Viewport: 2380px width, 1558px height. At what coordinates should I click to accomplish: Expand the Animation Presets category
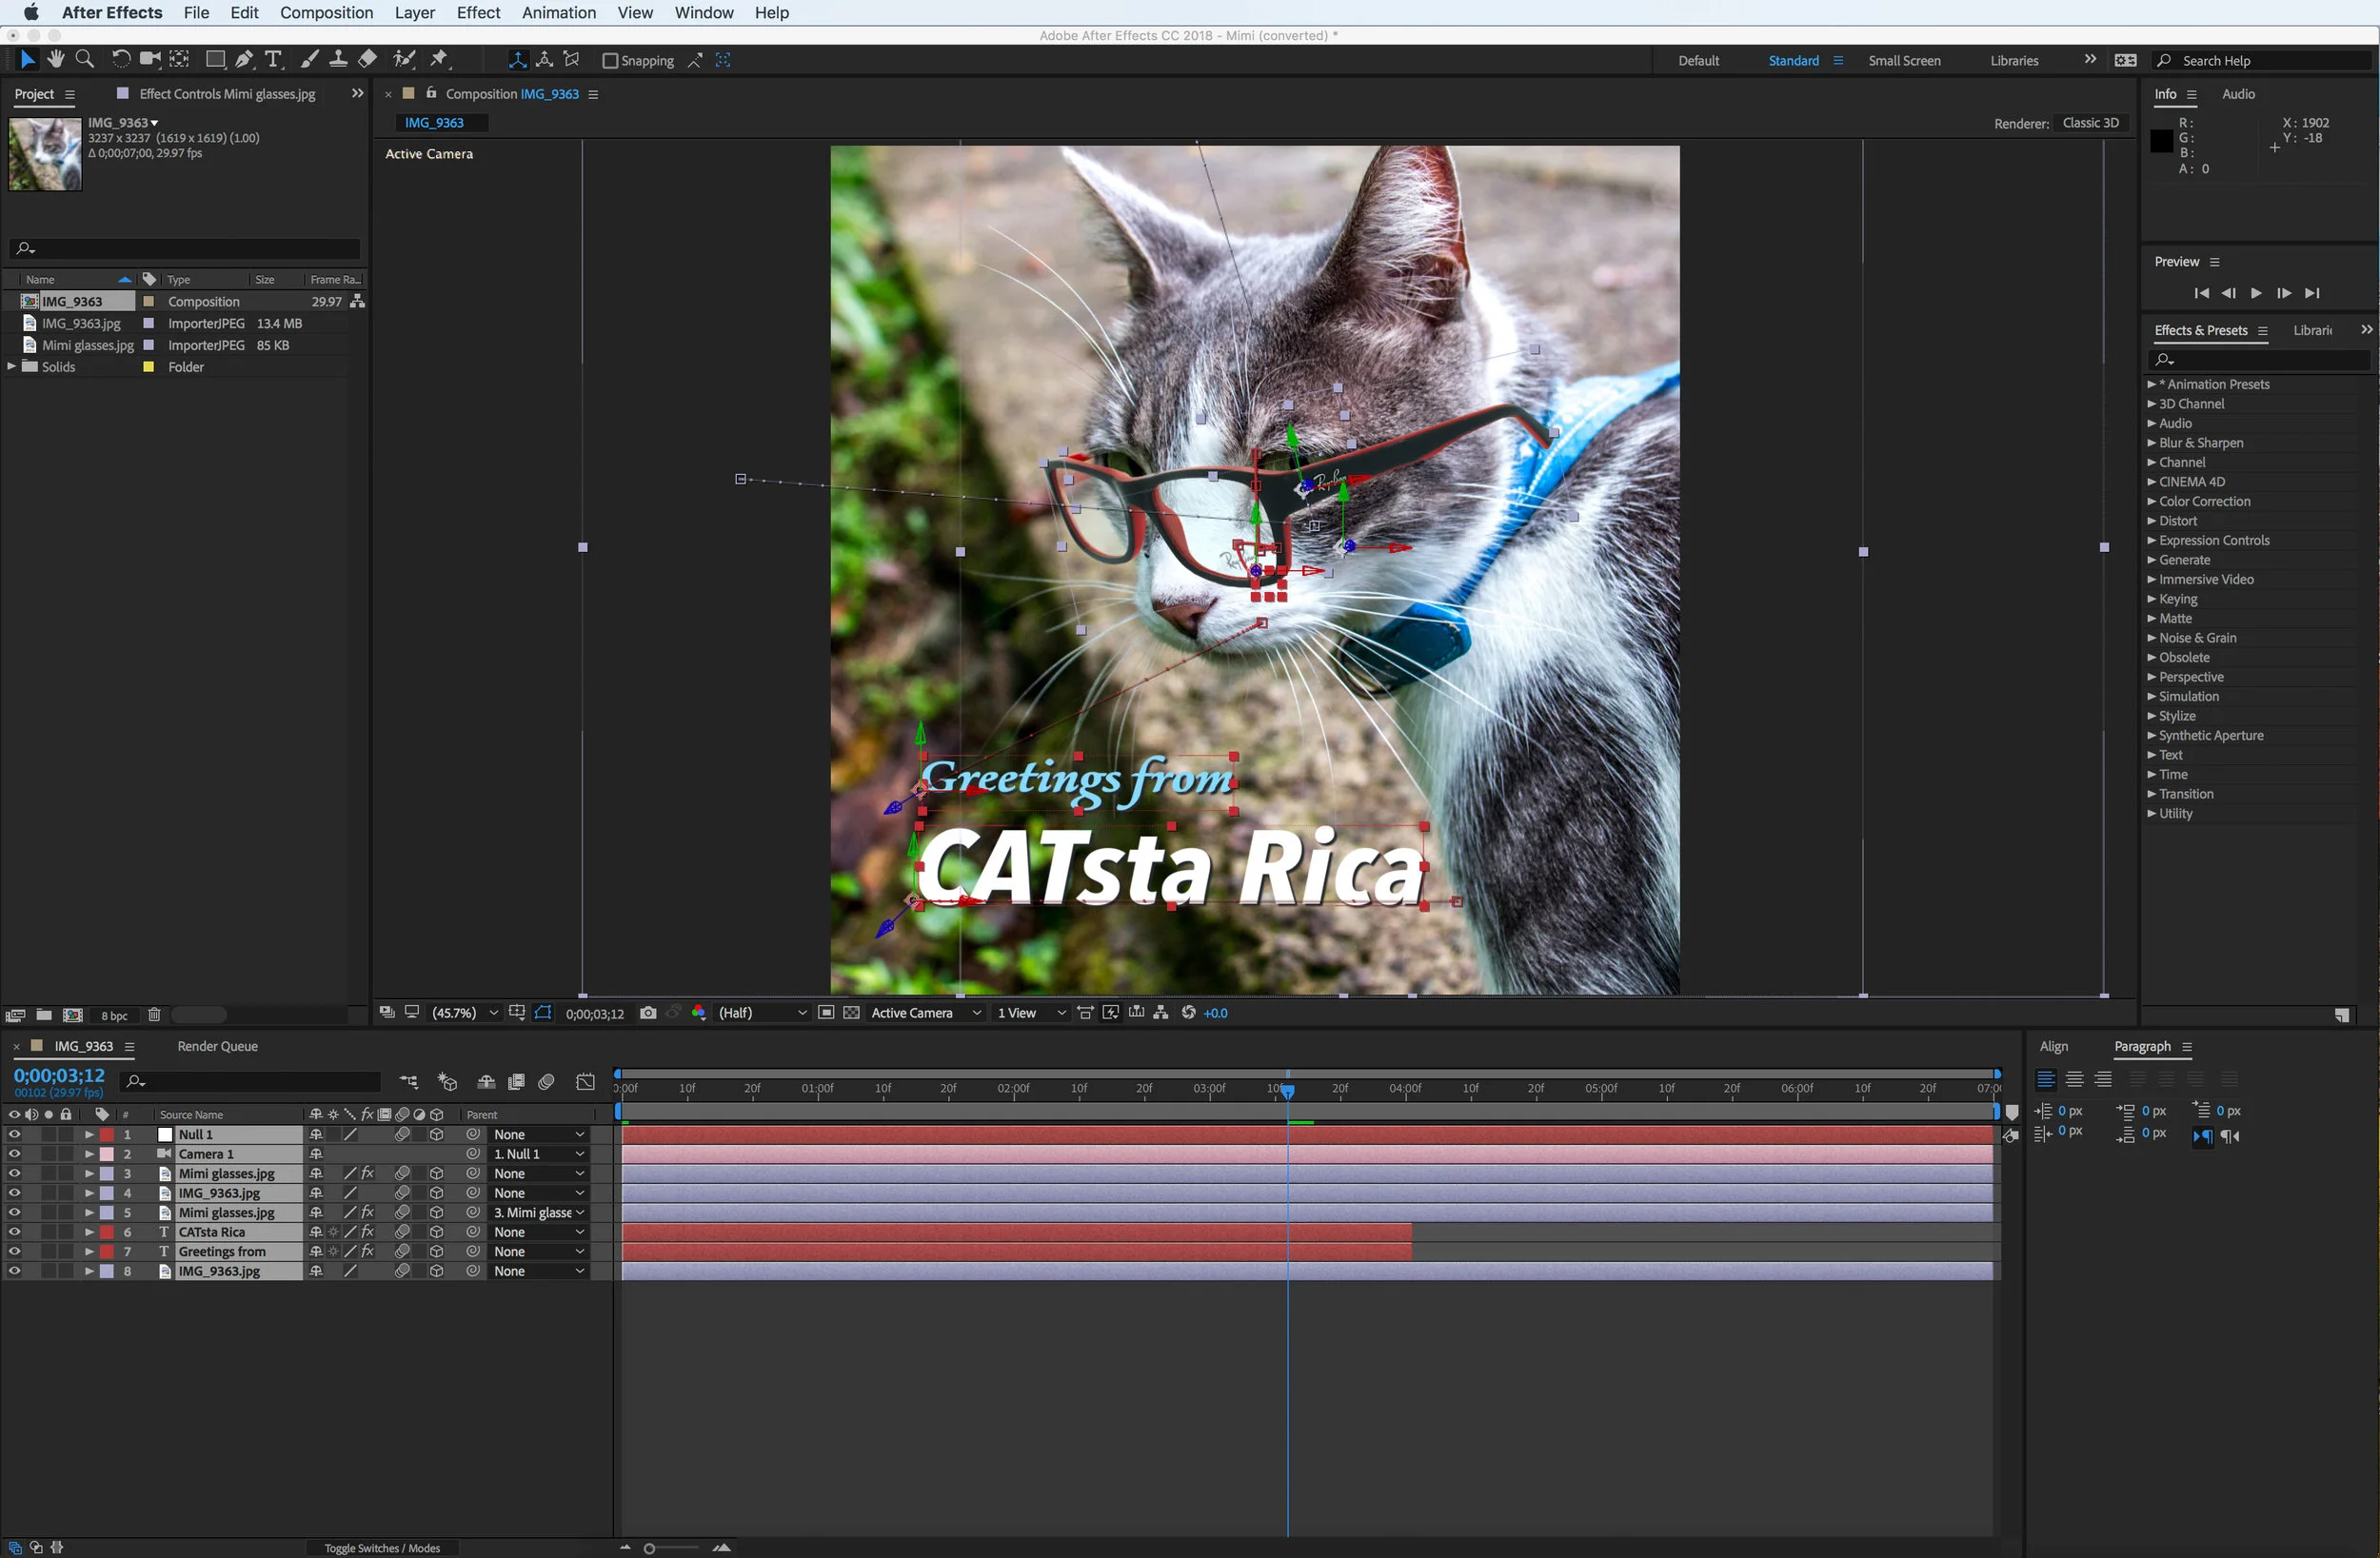click(2151, 384)
